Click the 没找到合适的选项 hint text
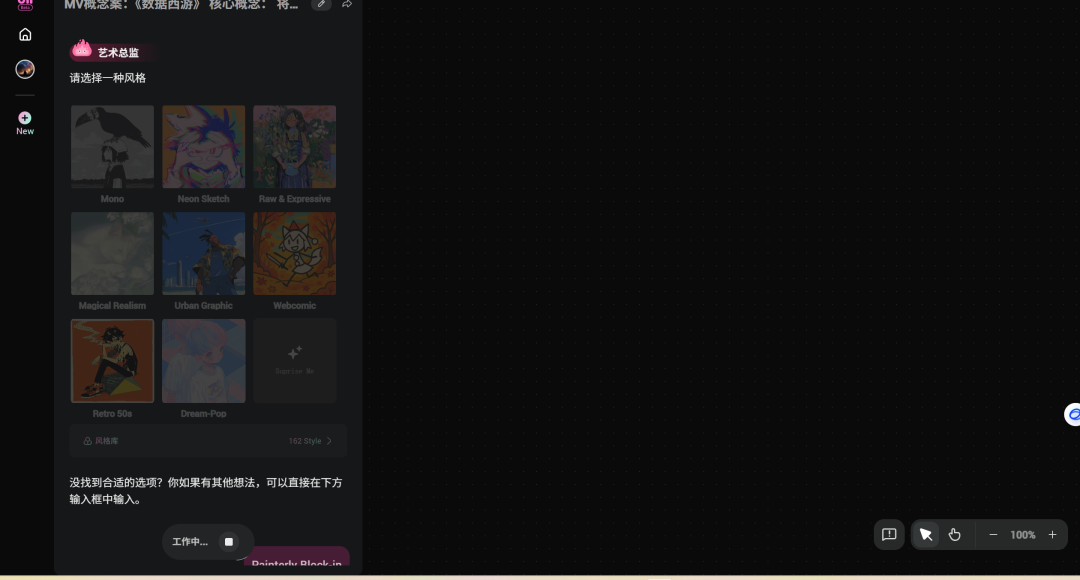The image size is (1080, 580). pos(206,491)
